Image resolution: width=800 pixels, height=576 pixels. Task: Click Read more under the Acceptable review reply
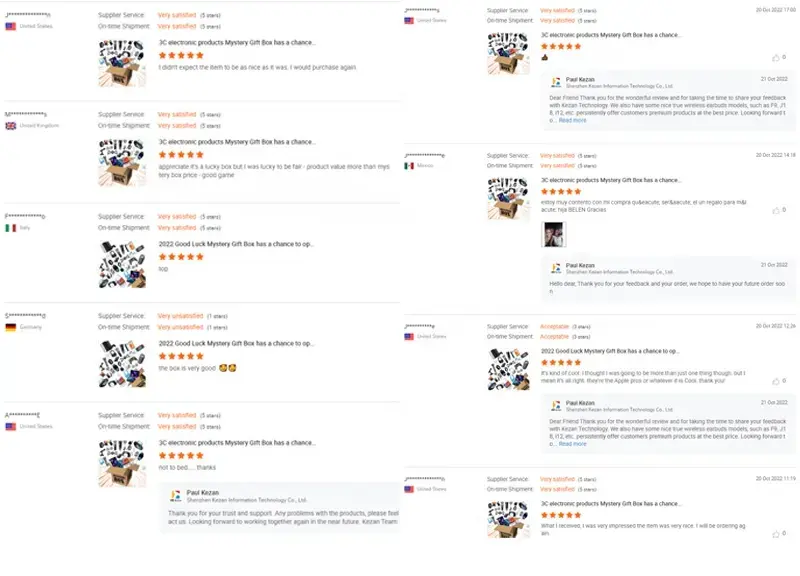[572, 444]
